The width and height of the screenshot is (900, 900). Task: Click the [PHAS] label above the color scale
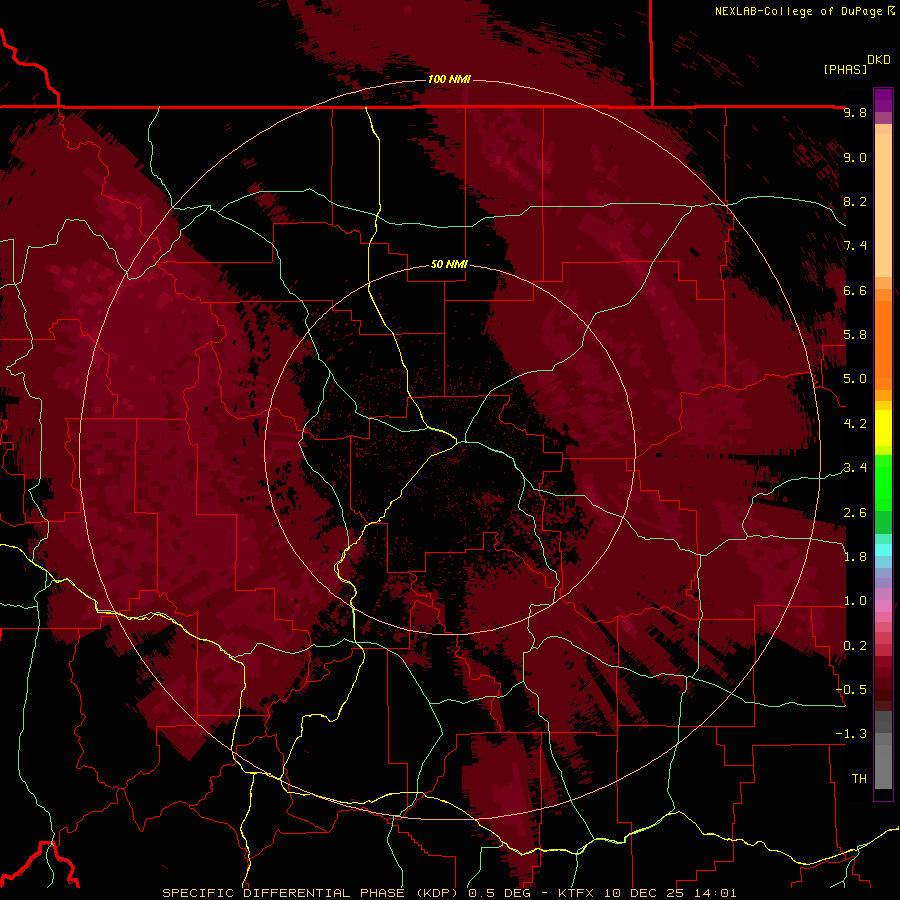pos(845,69)
